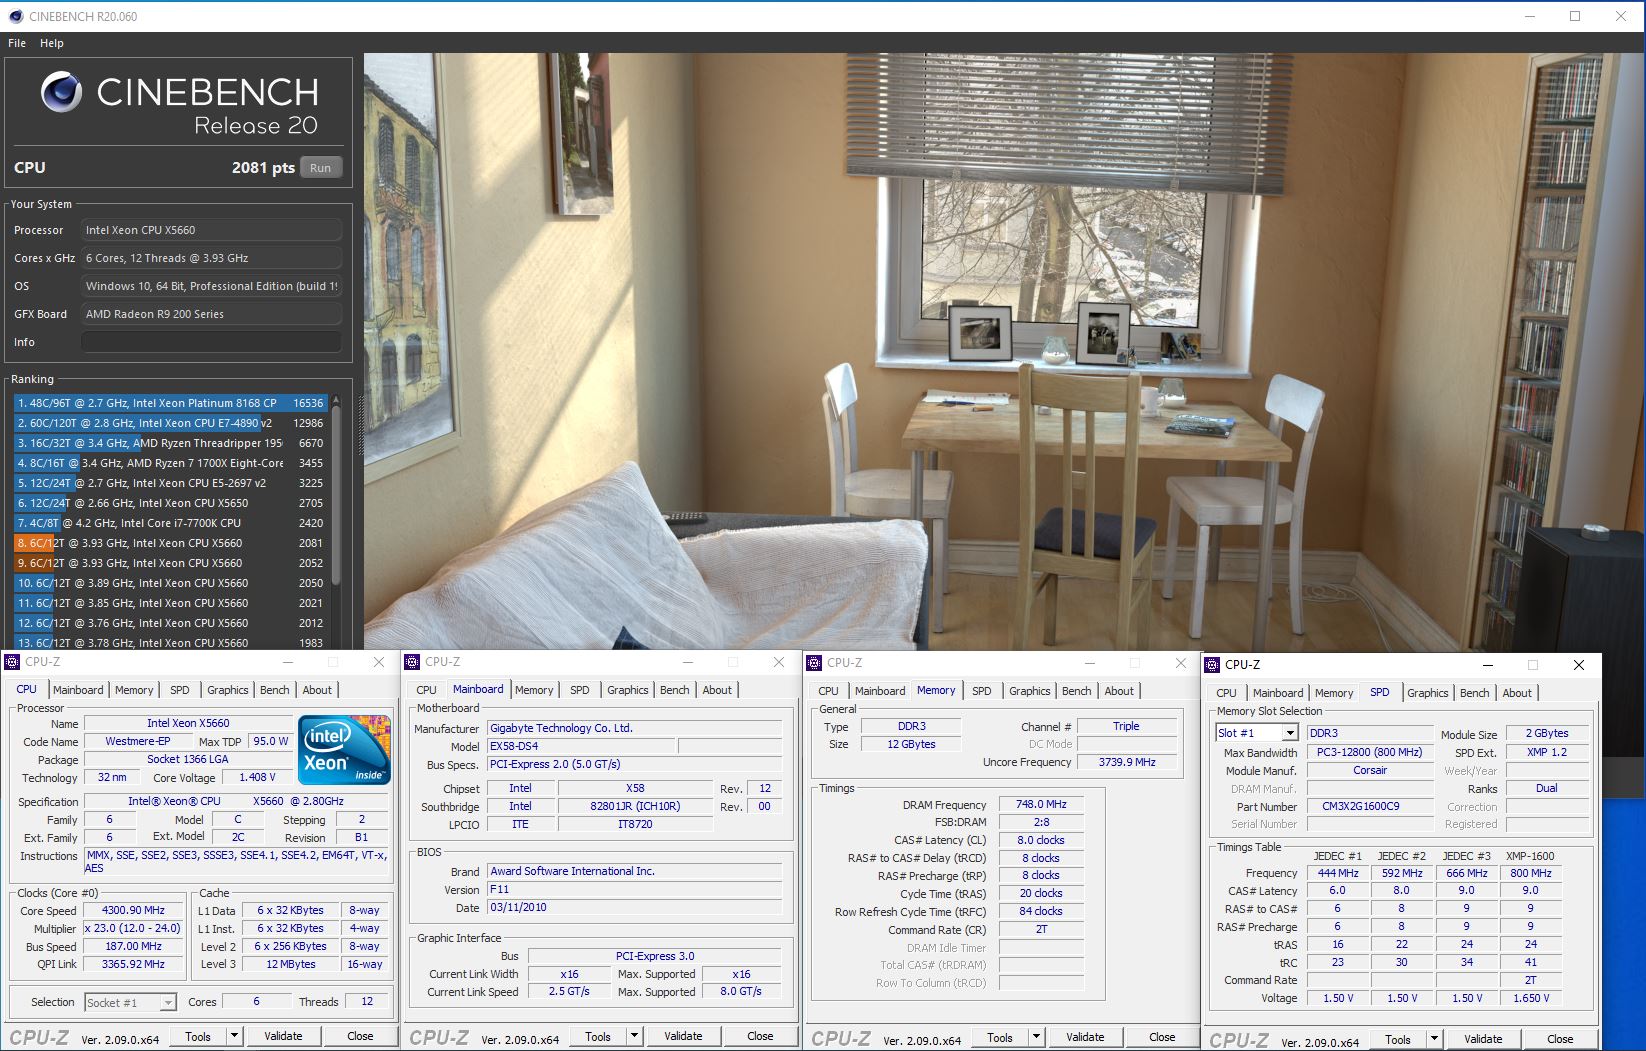Screen dimensions: 1646x1051
Task: Click the Southbridge 82801JR (ICH10R) field
Action: pyautogui.click(x=635, y=806)
